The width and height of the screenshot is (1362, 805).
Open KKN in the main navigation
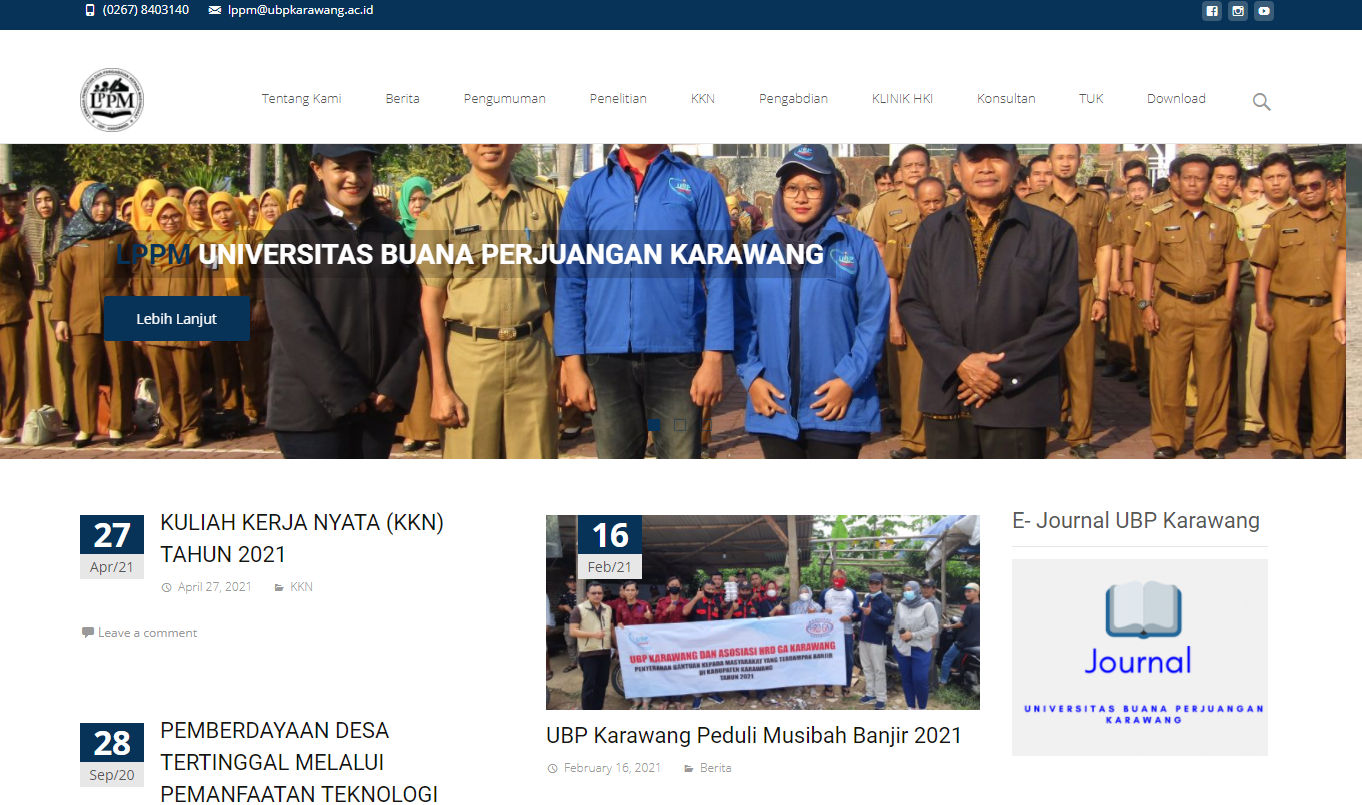pyautogui.click(x=703, y=98)
